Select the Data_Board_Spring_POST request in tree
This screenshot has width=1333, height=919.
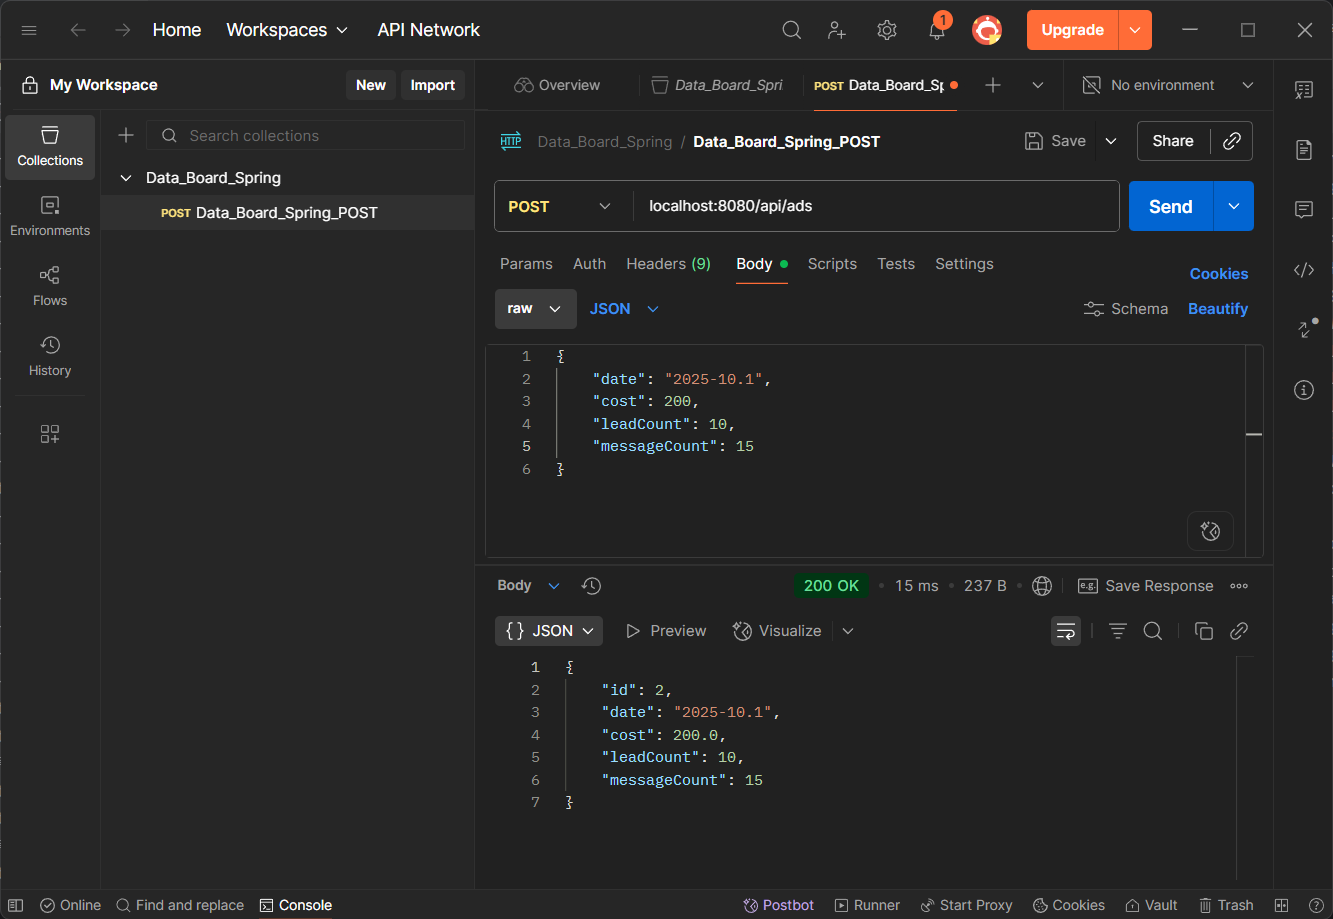tap(287, 212)
